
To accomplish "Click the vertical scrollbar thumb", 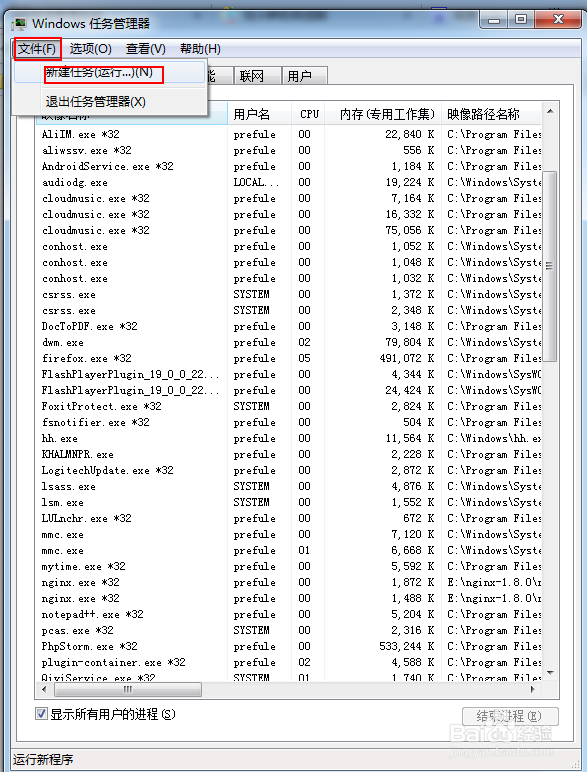I will [550, 266].
